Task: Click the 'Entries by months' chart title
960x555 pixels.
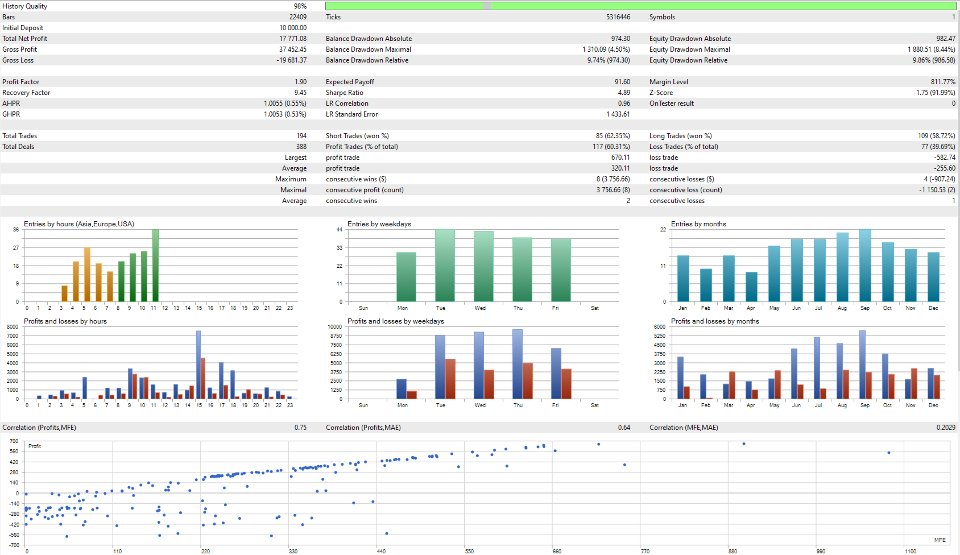Action: [x=699, y=224]
